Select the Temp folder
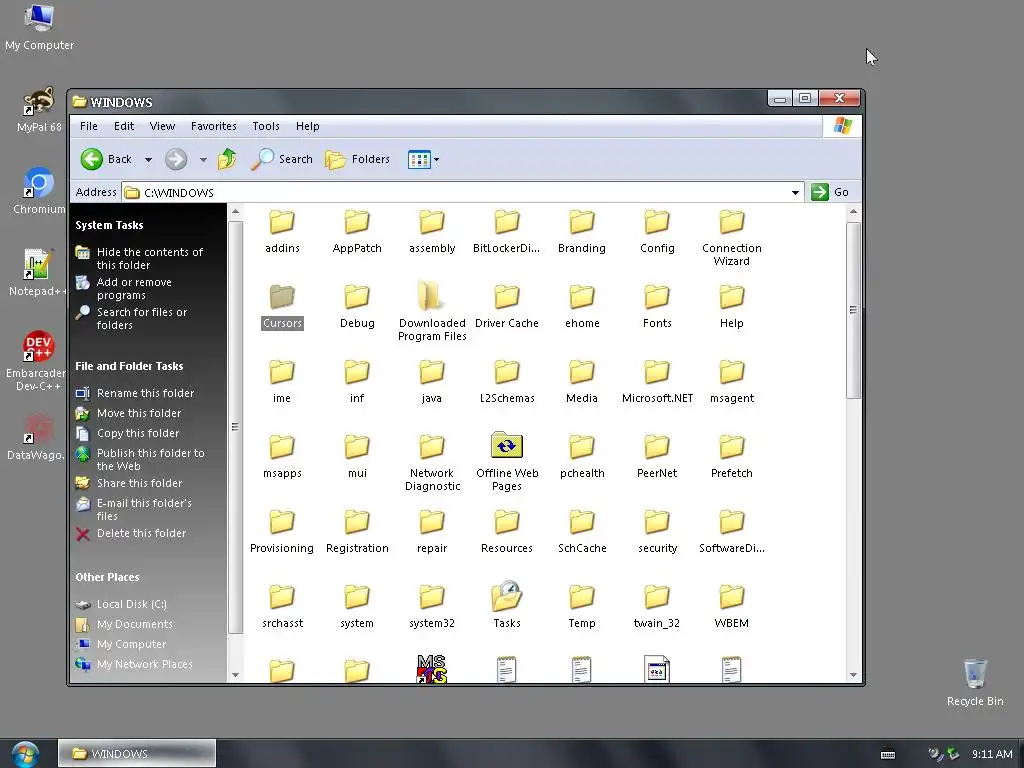The width and height of the screenshot is (1024, 768). (582, 606)
